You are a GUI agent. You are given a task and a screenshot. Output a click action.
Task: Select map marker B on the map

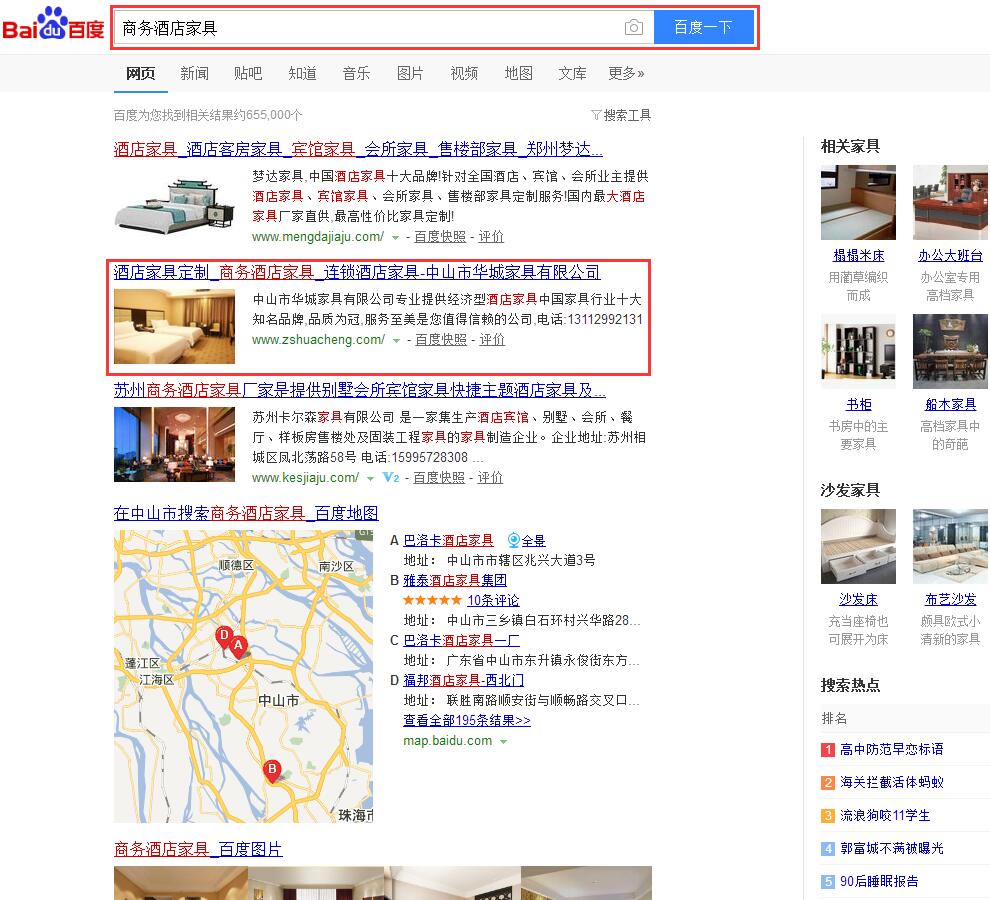click(x=271, y=770)
